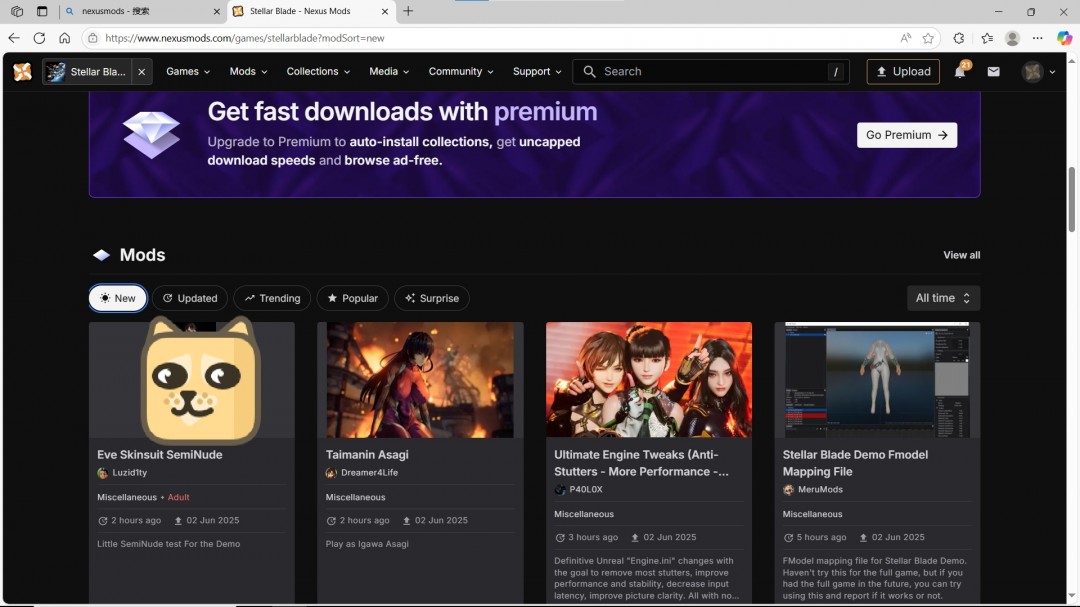The height and width of the screenshot is (607, 1080).
Task: Click the Taimanin Asagi mod thumbnail
Action: (420, 380)
